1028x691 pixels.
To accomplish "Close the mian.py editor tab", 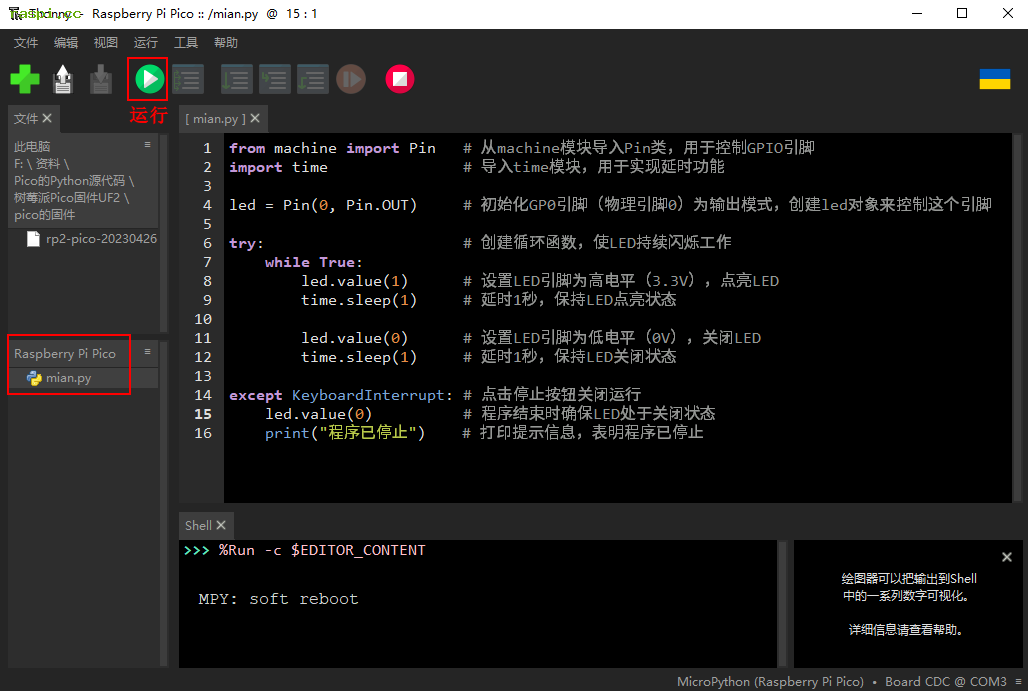I will [x=255, y=118].
